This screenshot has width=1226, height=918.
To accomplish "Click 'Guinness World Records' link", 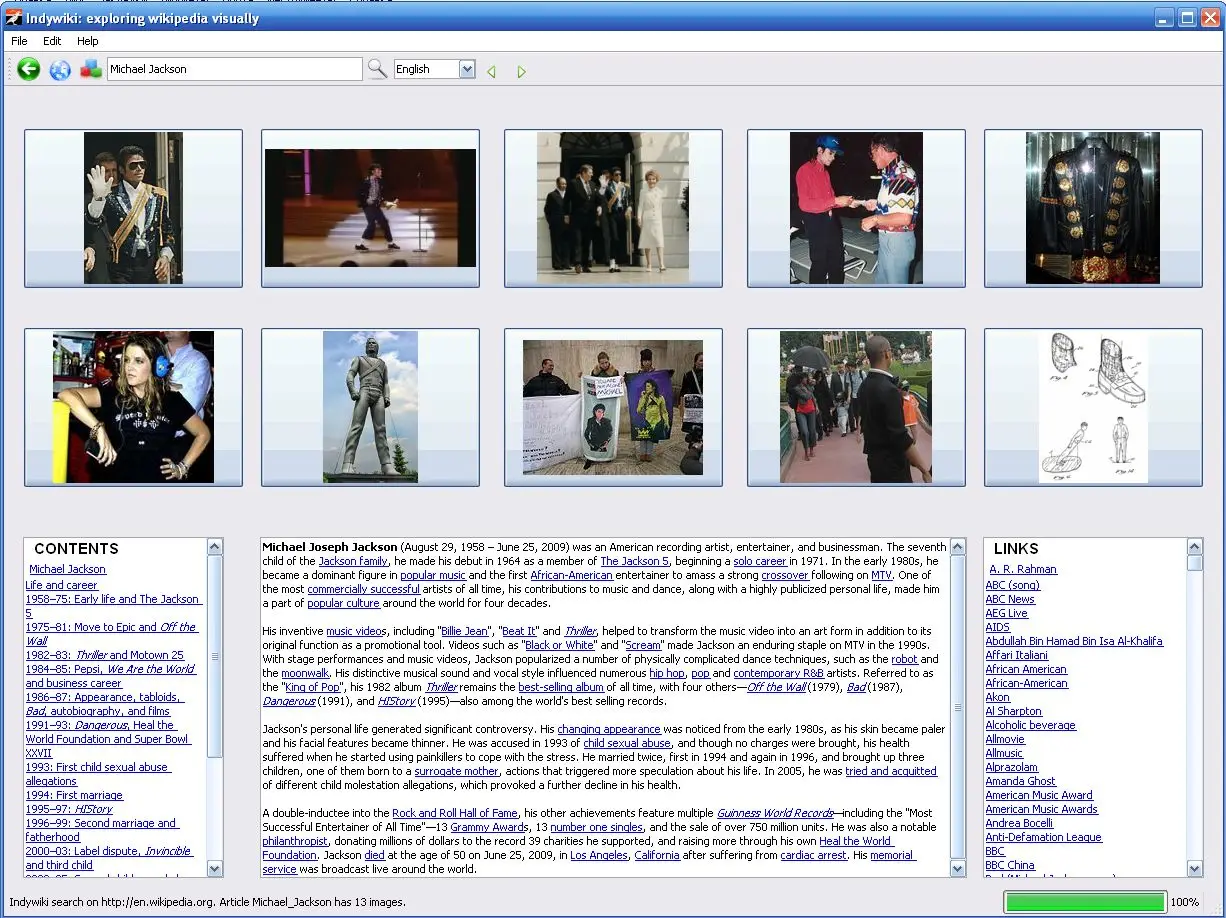I will [x=775, y=813].
